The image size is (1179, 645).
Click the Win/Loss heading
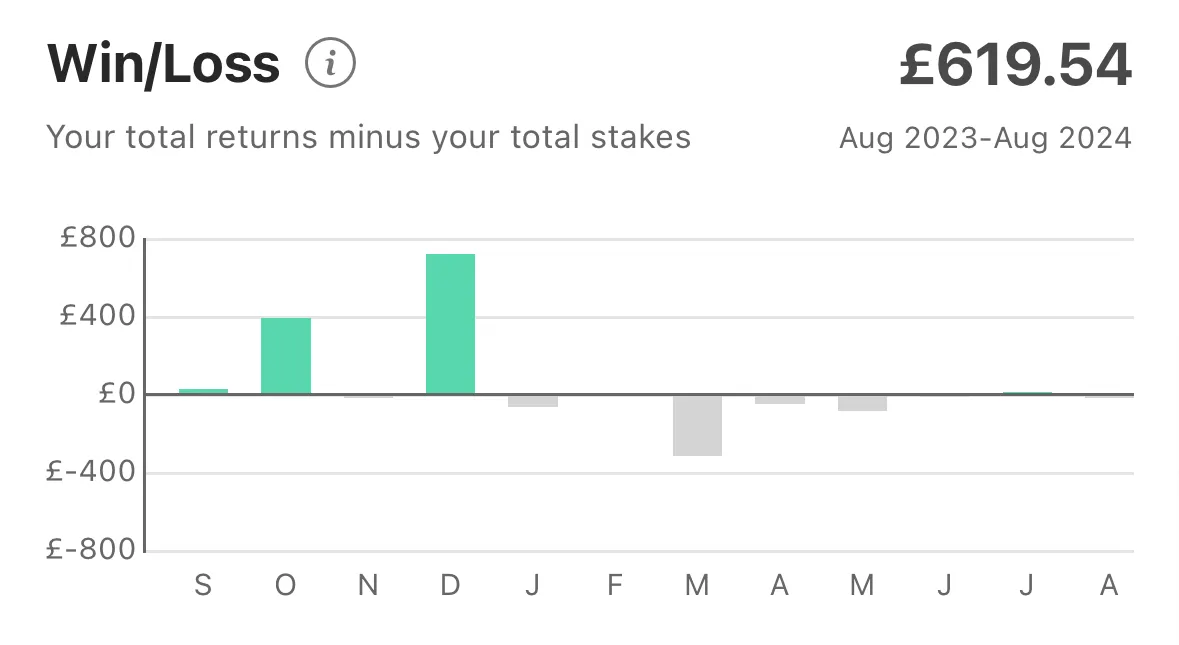(163, 65)
